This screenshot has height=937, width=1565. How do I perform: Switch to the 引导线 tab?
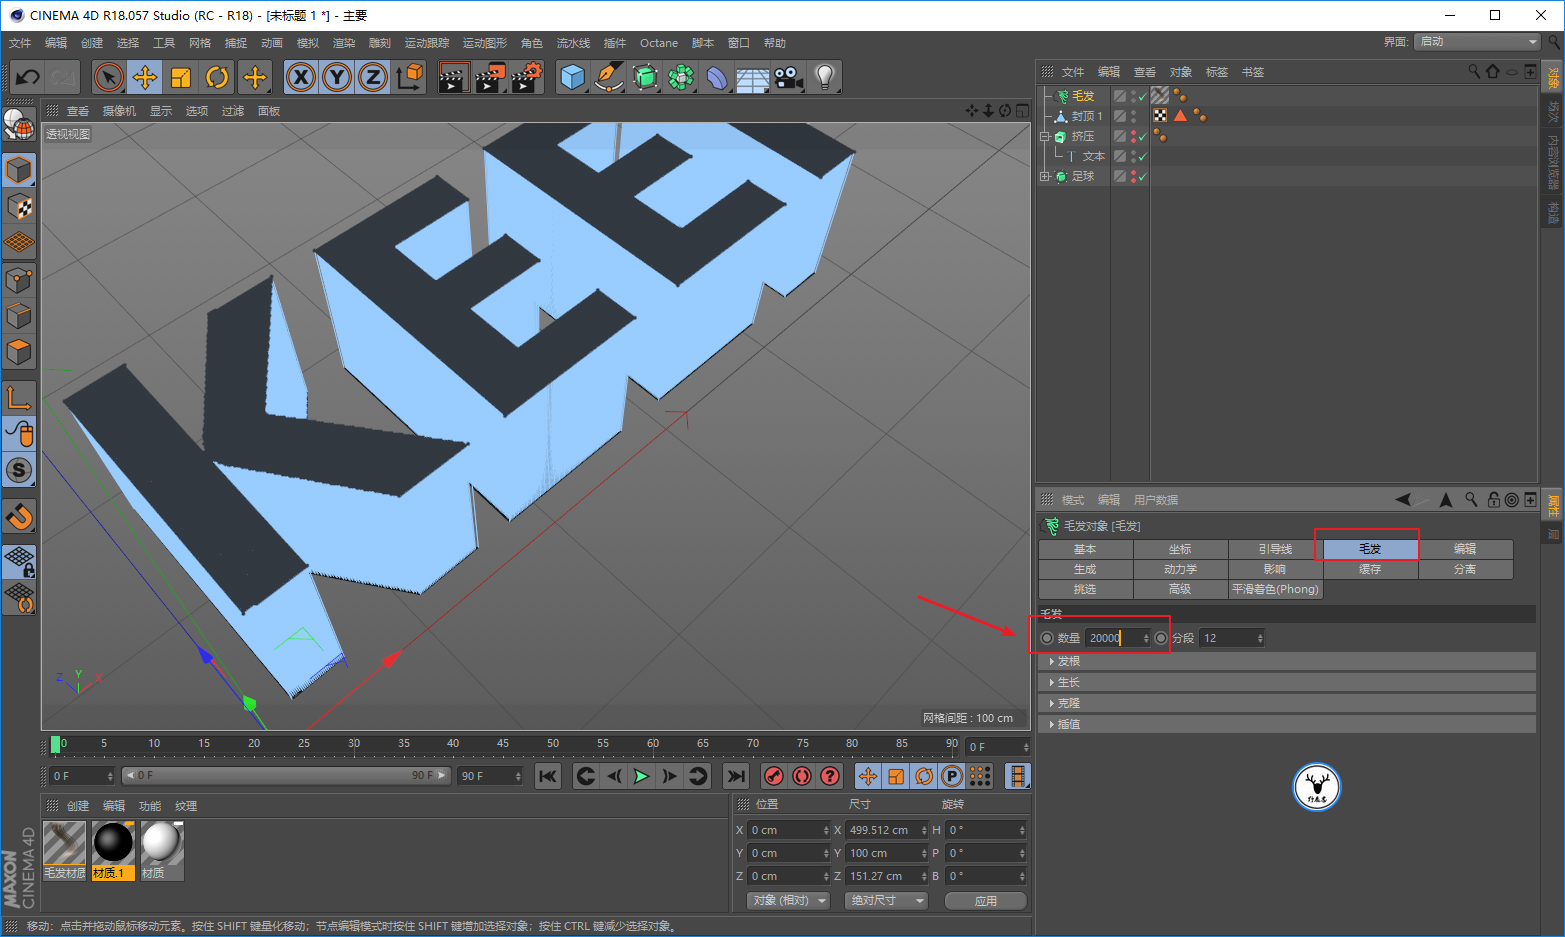pos(1275,549)
